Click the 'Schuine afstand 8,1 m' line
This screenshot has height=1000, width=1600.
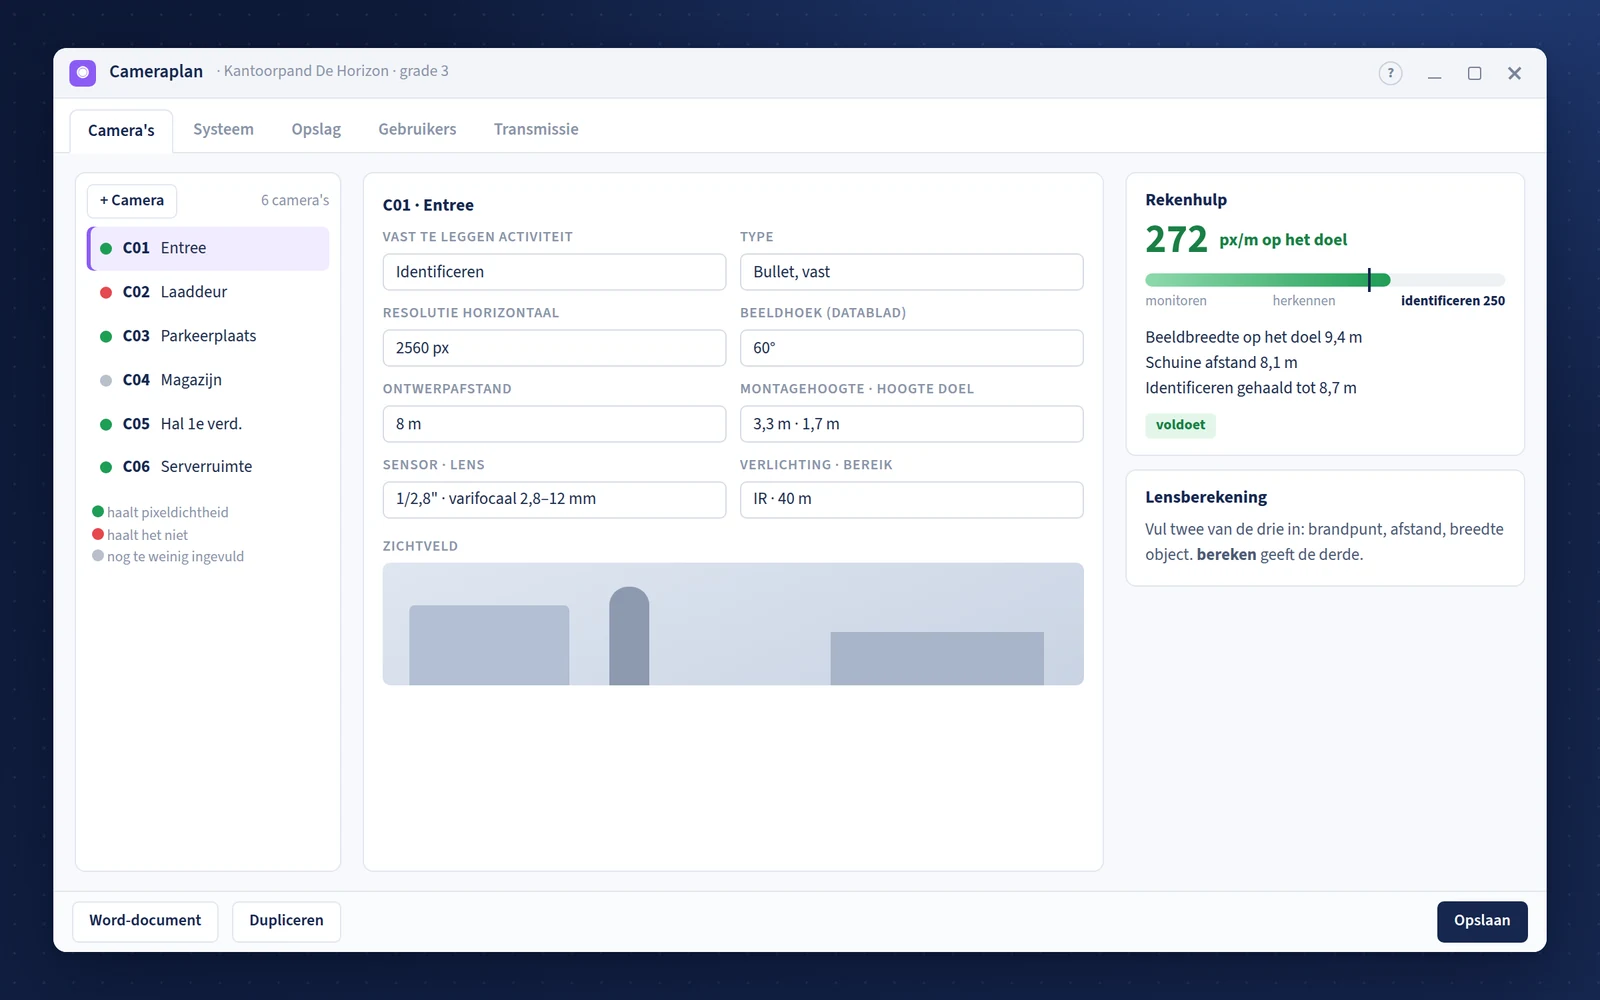click(1221, 363)
